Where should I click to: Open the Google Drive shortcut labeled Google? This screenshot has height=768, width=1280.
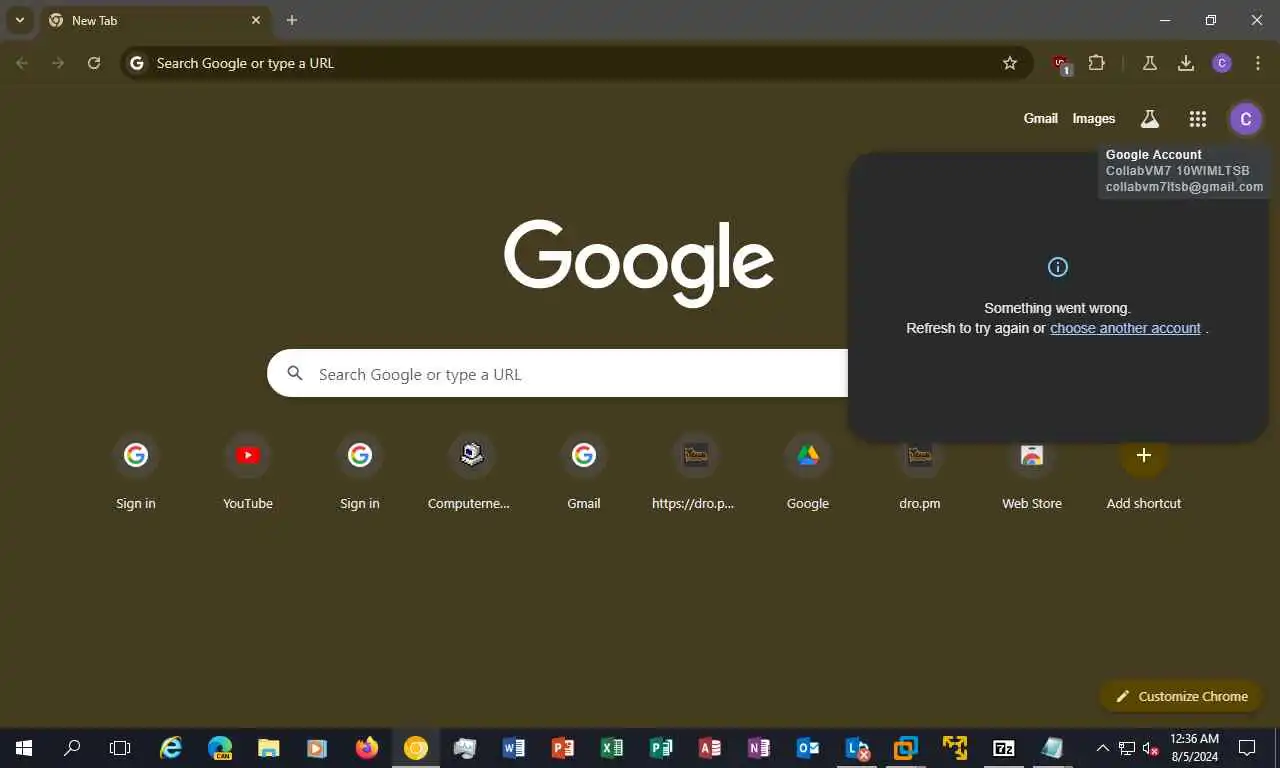pos(808,471)
